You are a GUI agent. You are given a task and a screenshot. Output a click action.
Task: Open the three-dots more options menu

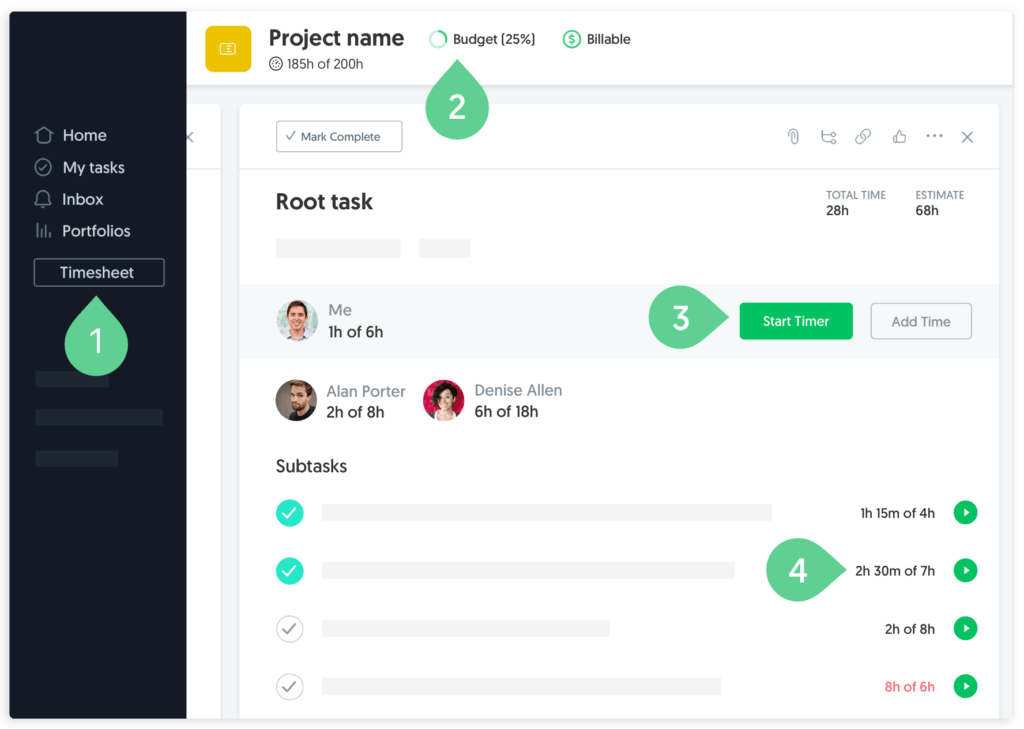935,136
